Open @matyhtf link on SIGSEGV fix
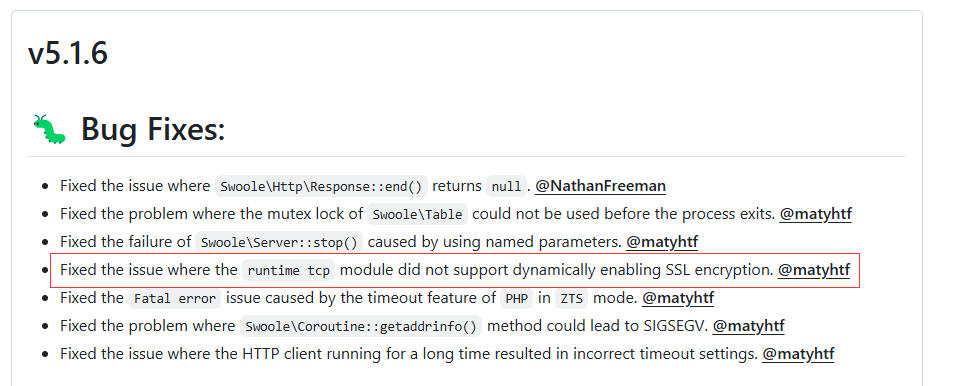Screen dimensions: 955x386 (x=749, y=326)
